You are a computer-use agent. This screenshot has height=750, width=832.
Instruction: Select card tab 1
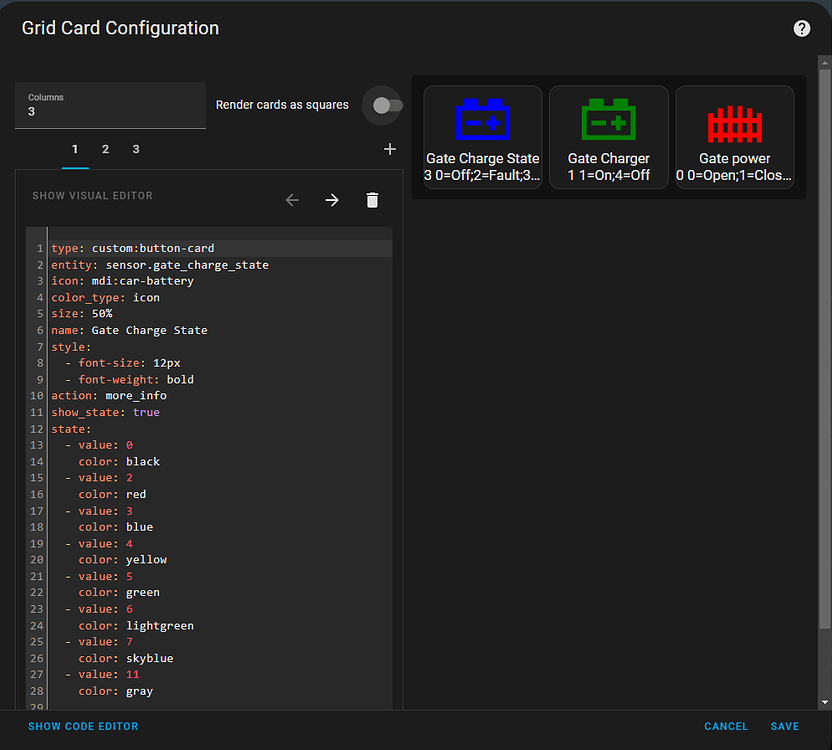coord(75,148)
